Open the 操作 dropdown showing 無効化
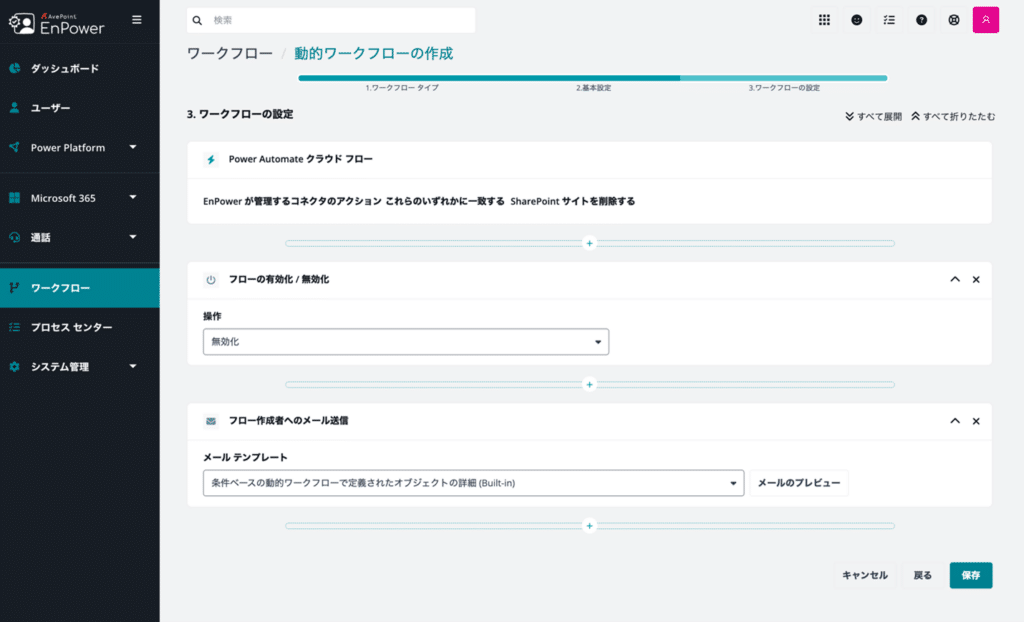 pyautogui.click(x=405, y=342)
